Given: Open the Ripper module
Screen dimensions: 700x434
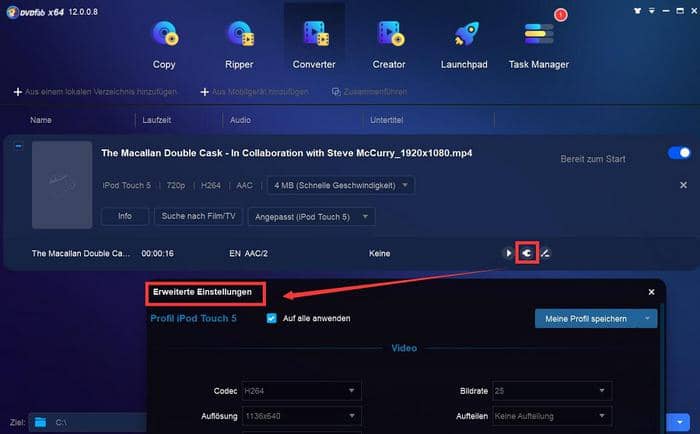Looking at the screenshot, I should [x=239, y=45].
